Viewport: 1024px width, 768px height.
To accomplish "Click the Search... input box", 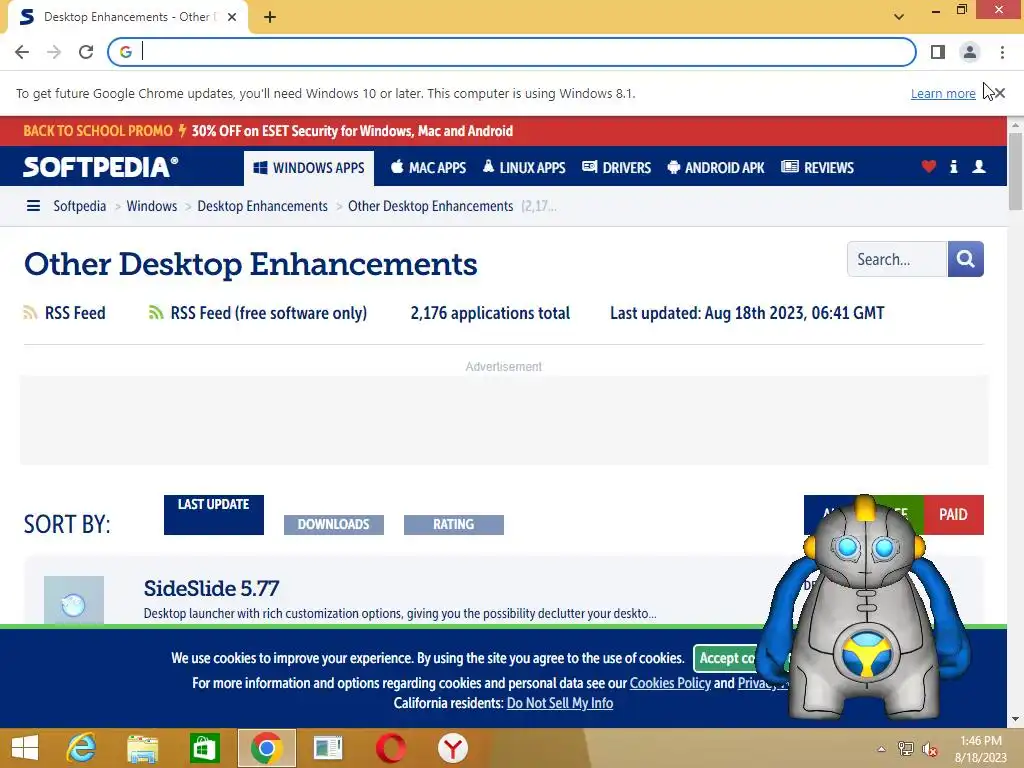I will pos(897,259).
